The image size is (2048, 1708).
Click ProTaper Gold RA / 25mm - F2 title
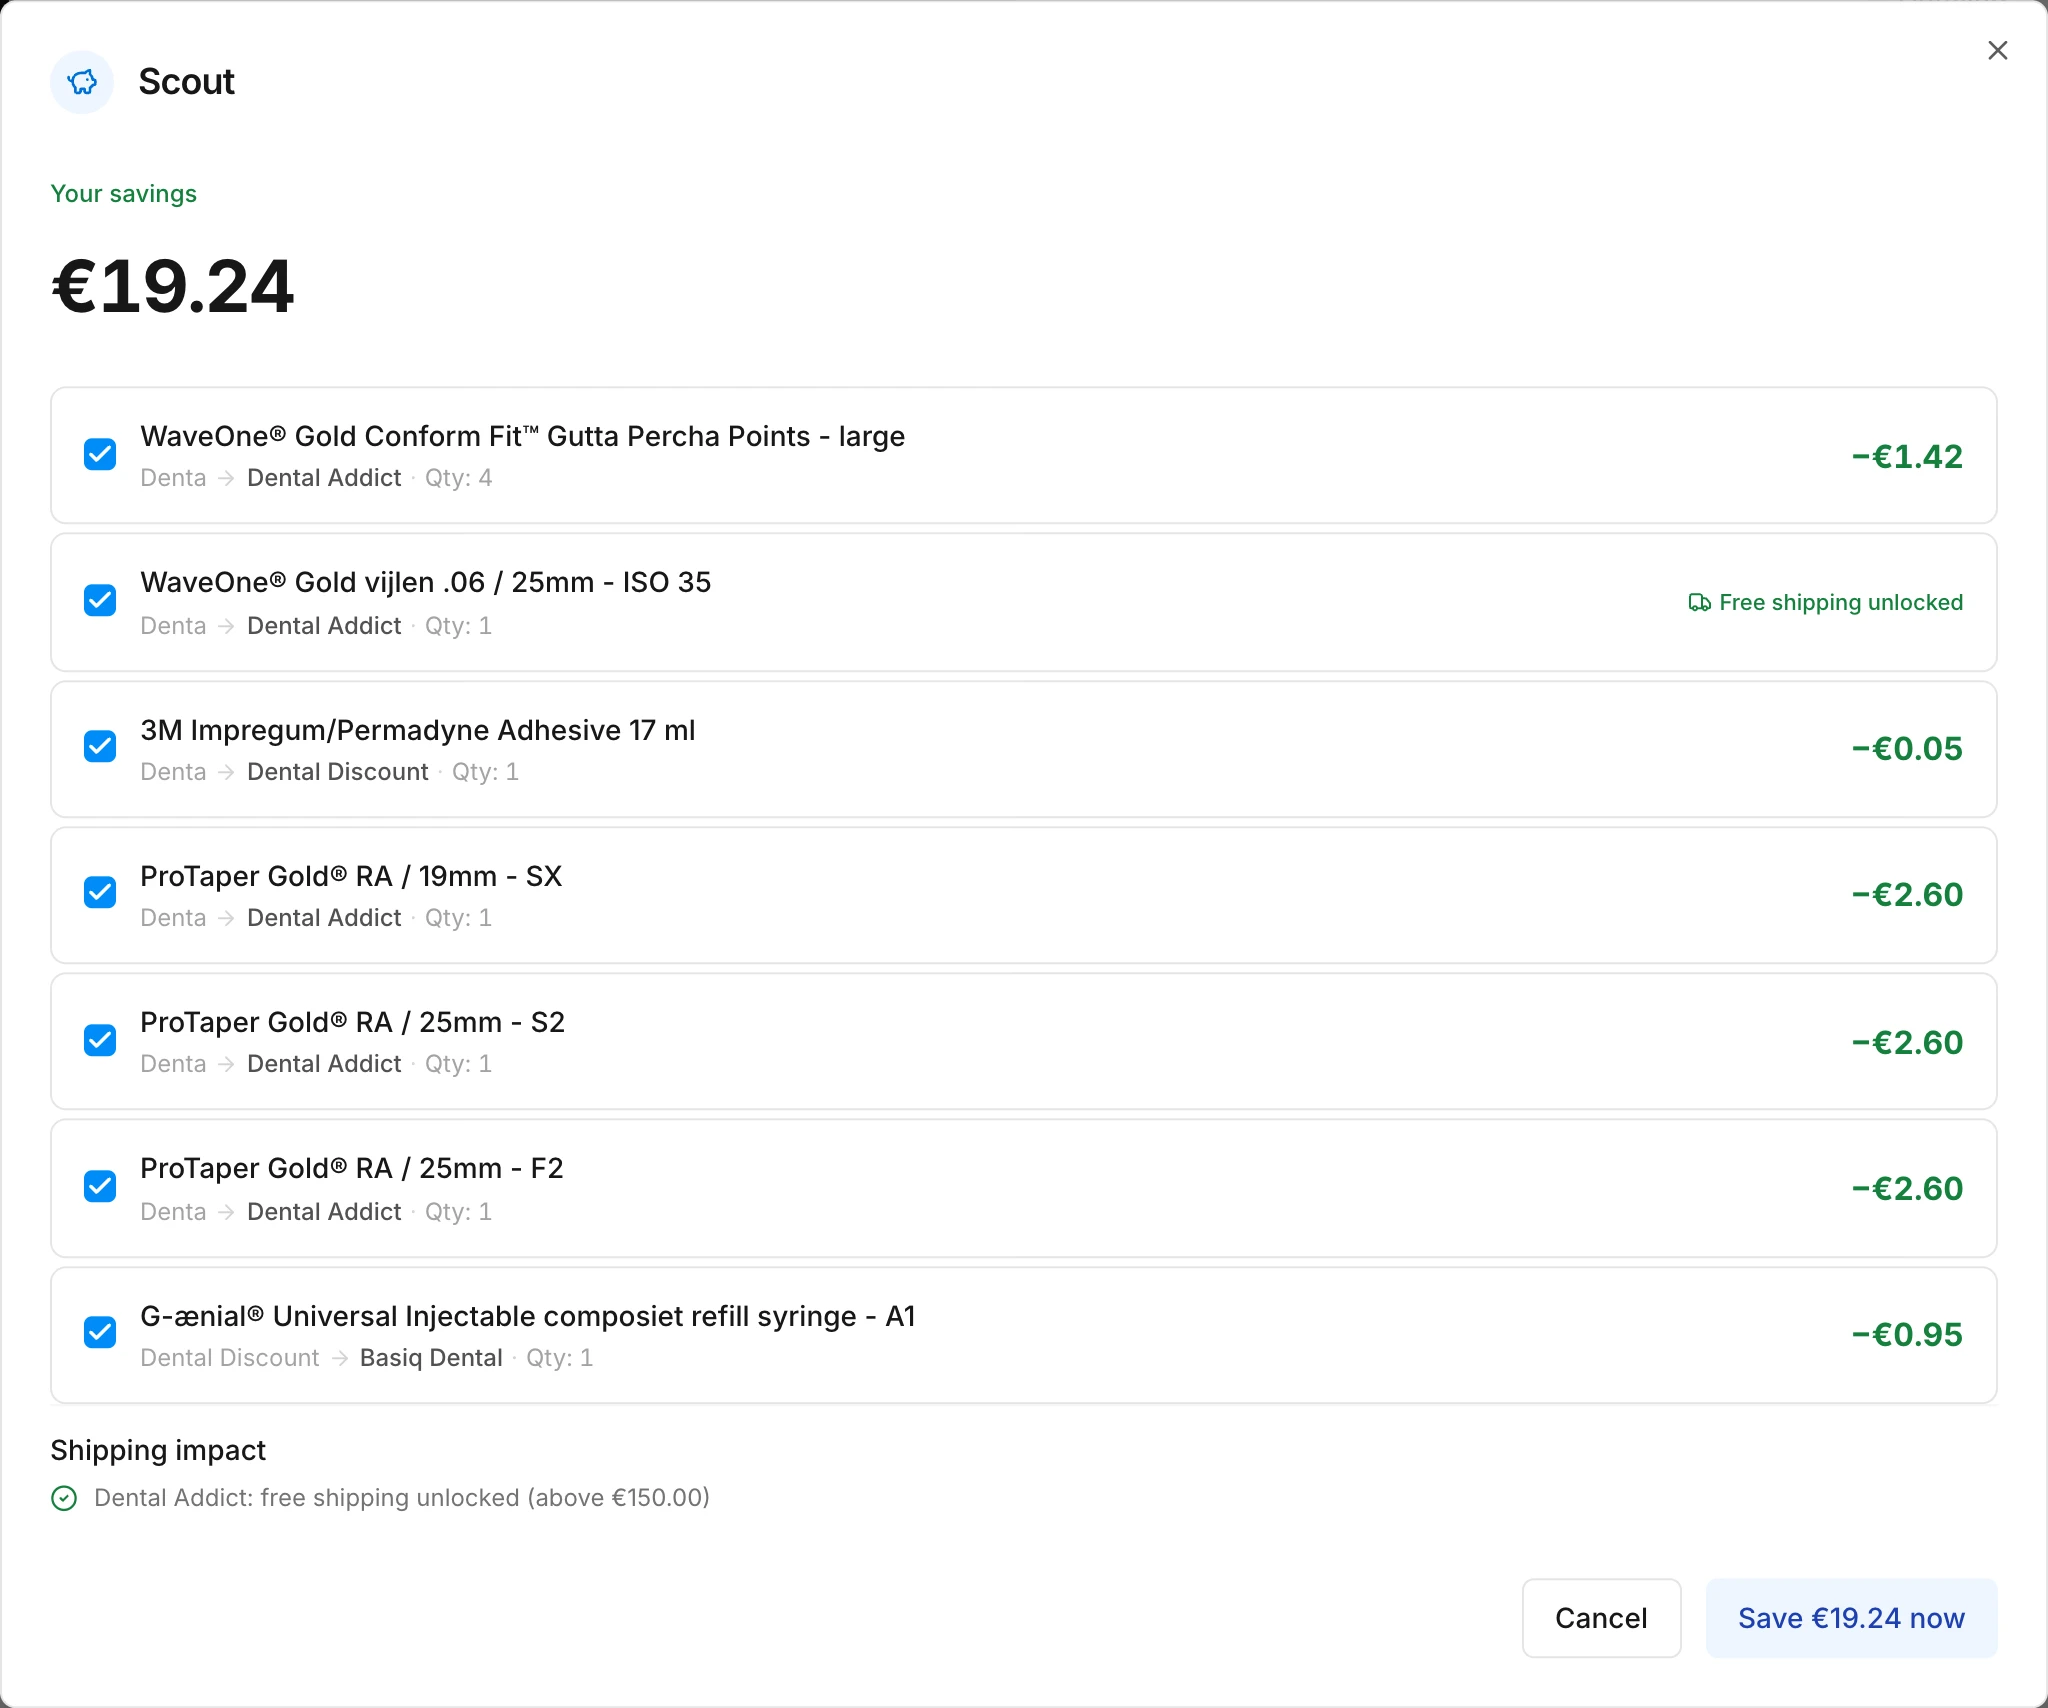(352, 1168)
